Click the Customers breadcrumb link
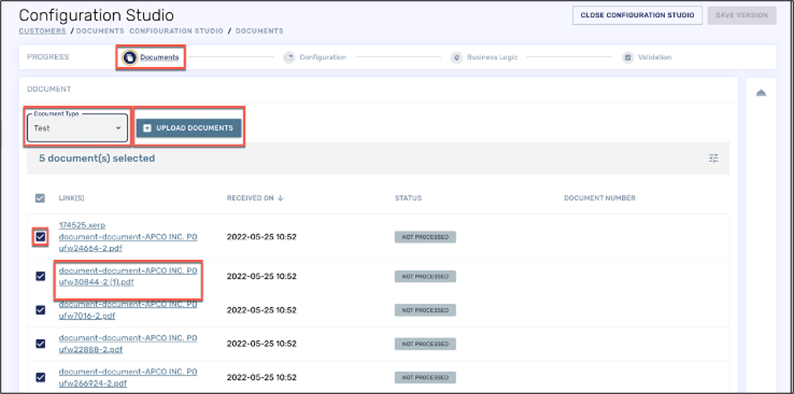This screenshot has height=394, width=794. pyautogui.click(x=43, y=31)
